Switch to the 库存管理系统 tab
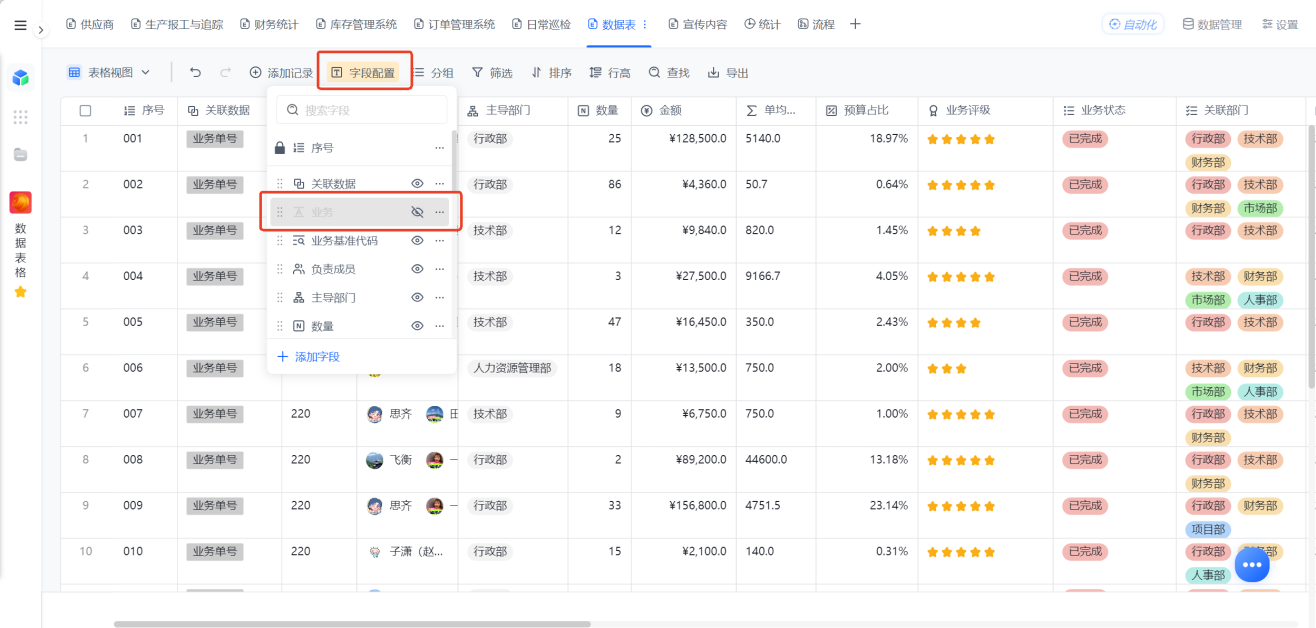 (356, 24)
